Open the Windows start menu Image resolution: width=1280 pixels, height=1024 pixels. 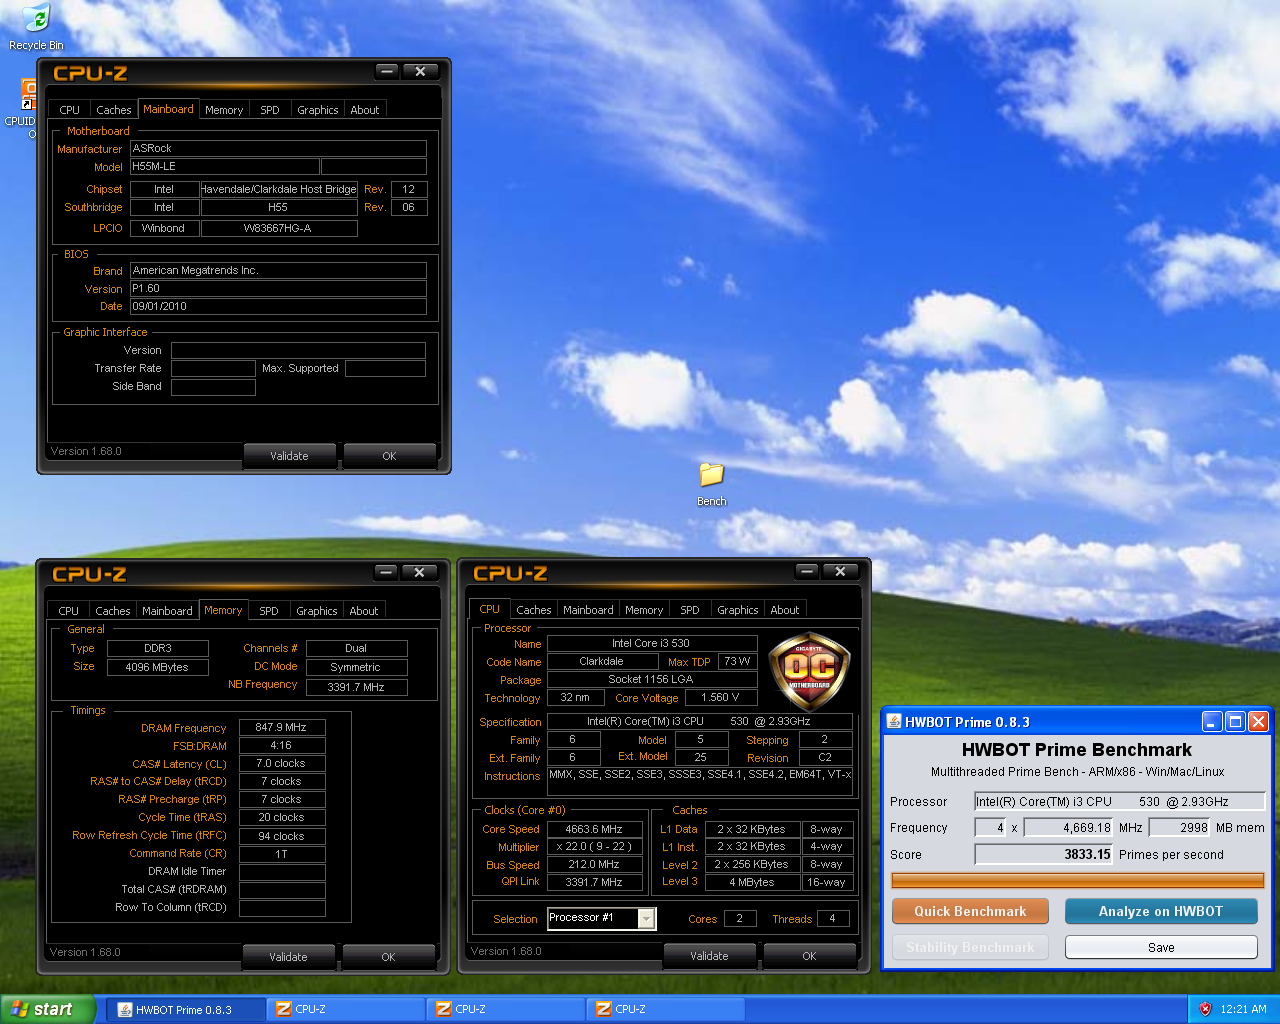(x=48, y=1009)
